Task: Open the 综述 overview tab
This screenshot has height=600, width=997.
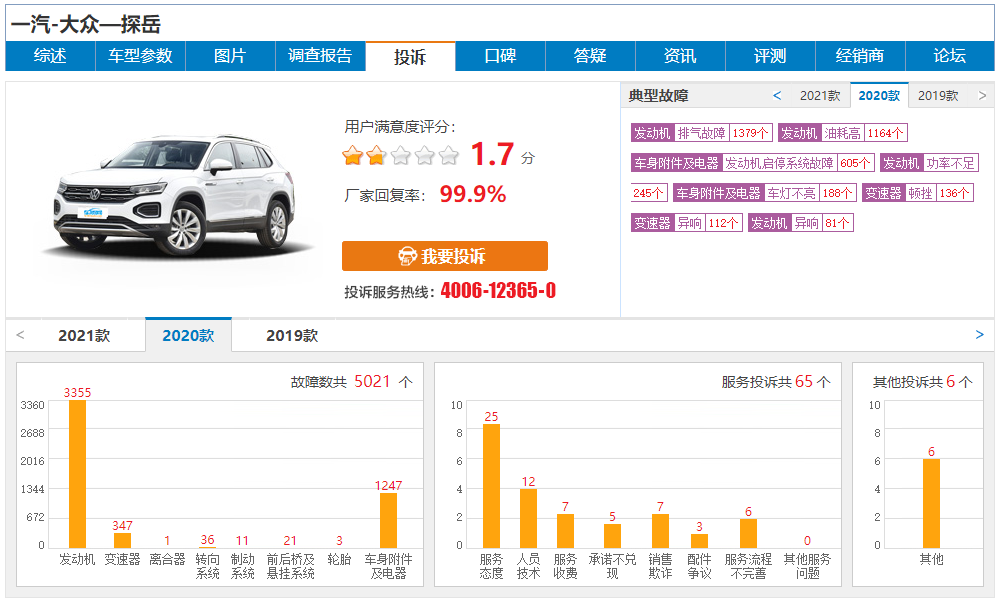Action: coord(50,56)
